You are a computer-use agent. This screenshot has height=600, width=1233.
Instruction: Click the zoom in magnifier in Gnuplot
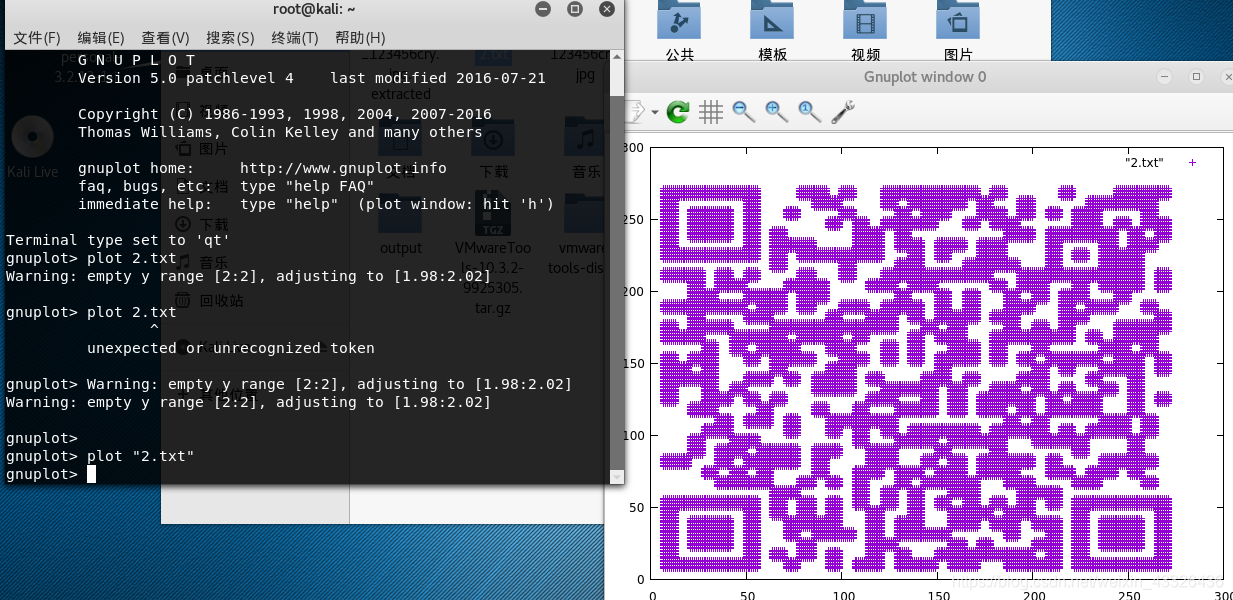(x=776, y=112)
